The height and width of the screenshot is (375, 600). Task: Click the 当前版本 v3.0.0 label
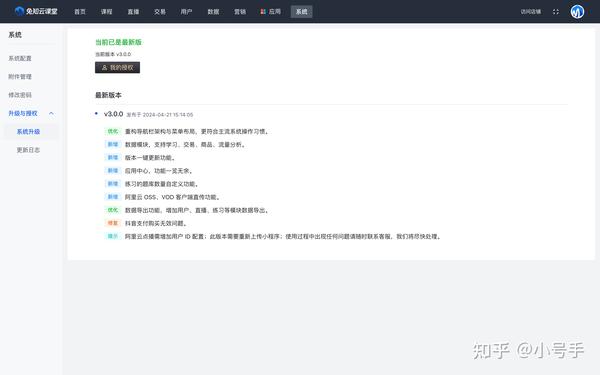[113, 54]
